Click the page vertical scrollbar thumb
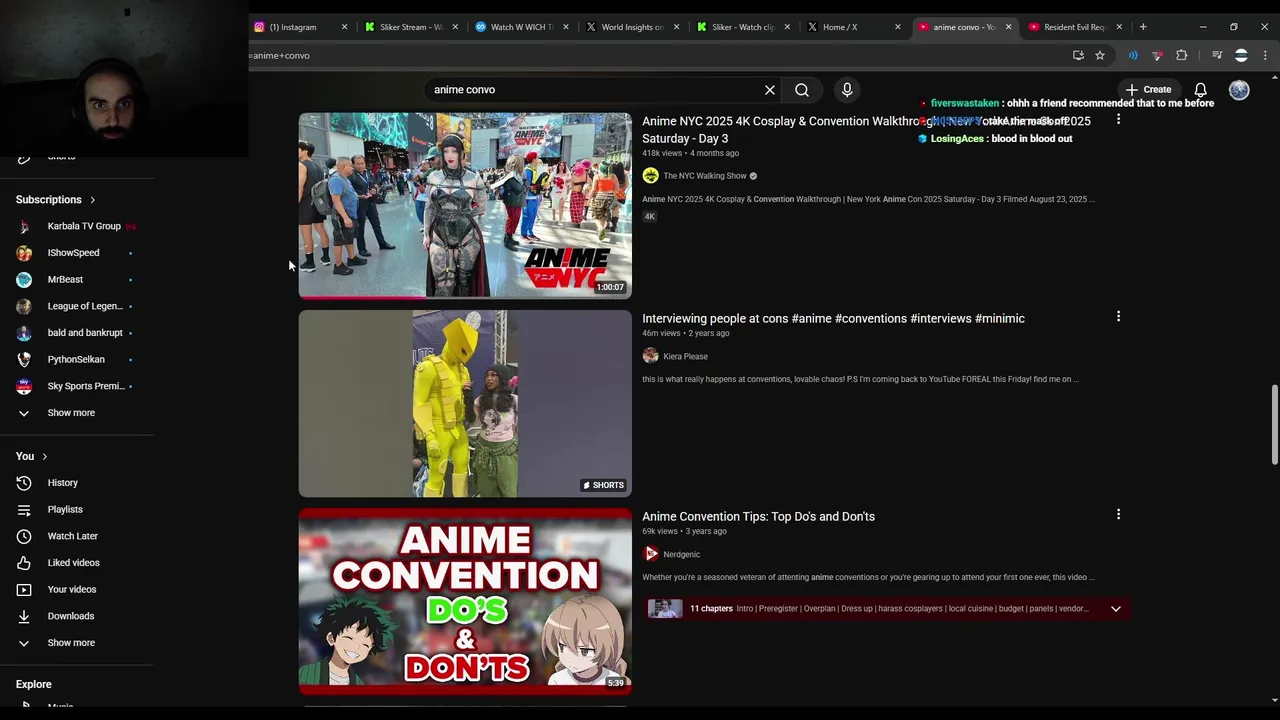Image resolution: width=1280 pixels, height=720 pixels. [1274, 424]
